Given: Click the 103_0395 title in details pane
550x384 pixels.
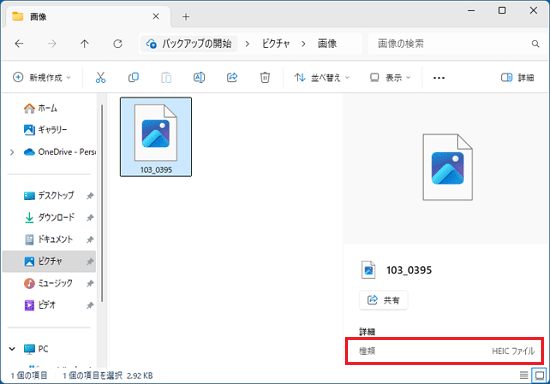Looking at the screenshot, I should point(409,270).
